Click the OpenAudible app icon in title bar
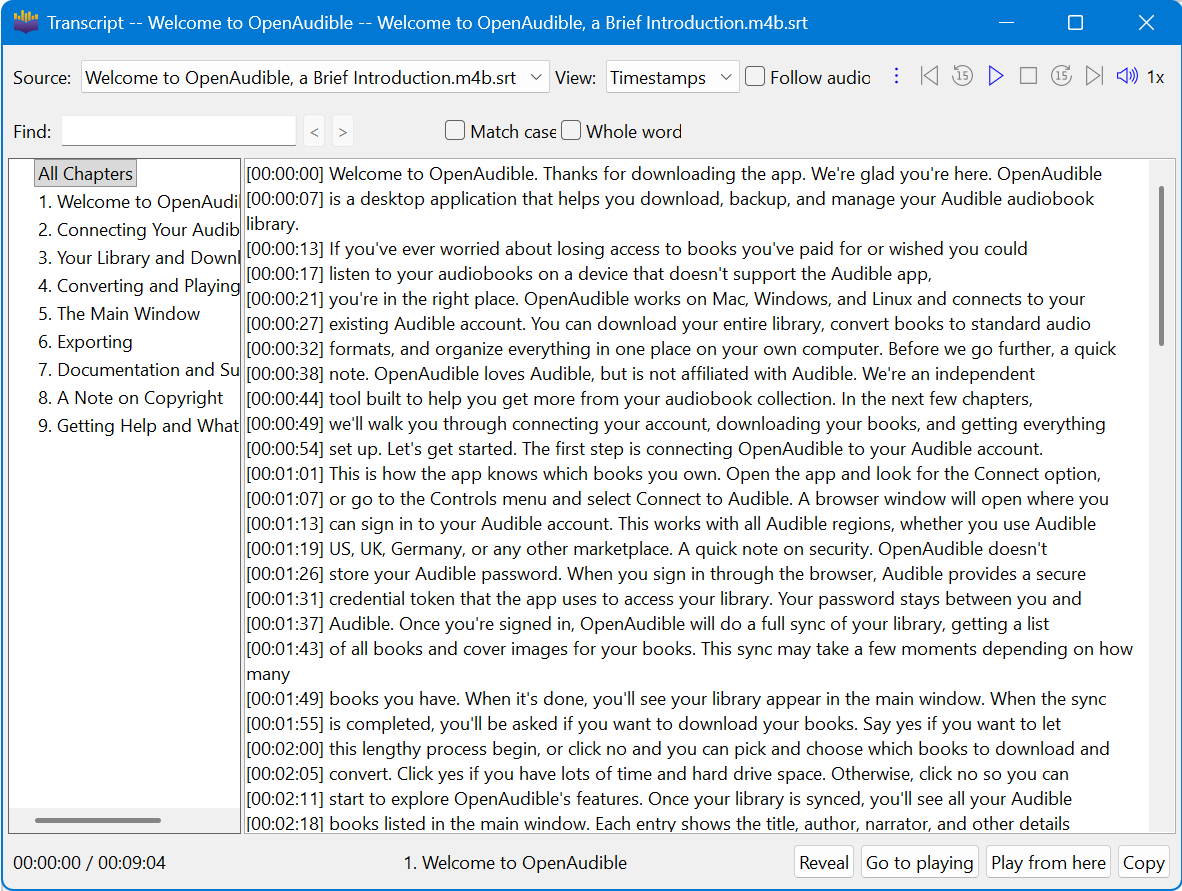The width and height of the screenshot is (1182, 891). 25,23
